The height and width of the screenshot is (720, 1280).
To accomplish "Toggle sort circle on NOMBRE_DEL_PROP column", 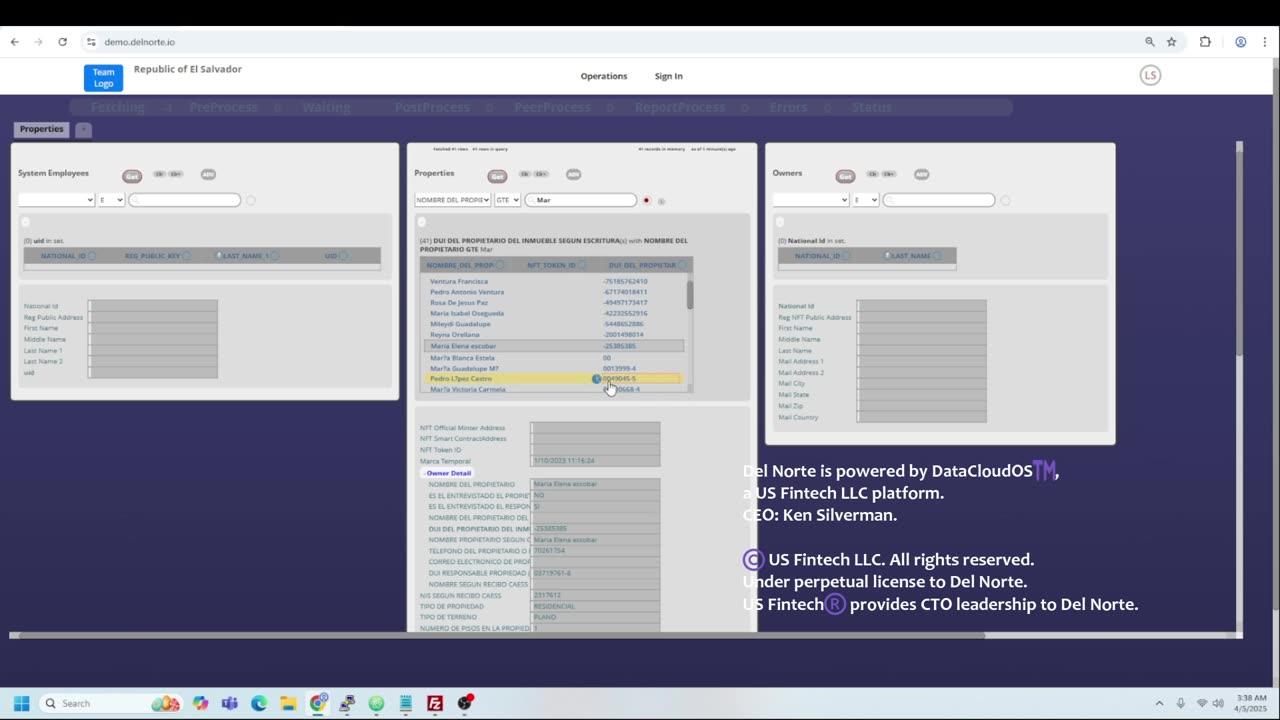I will [x=501, y=265].
